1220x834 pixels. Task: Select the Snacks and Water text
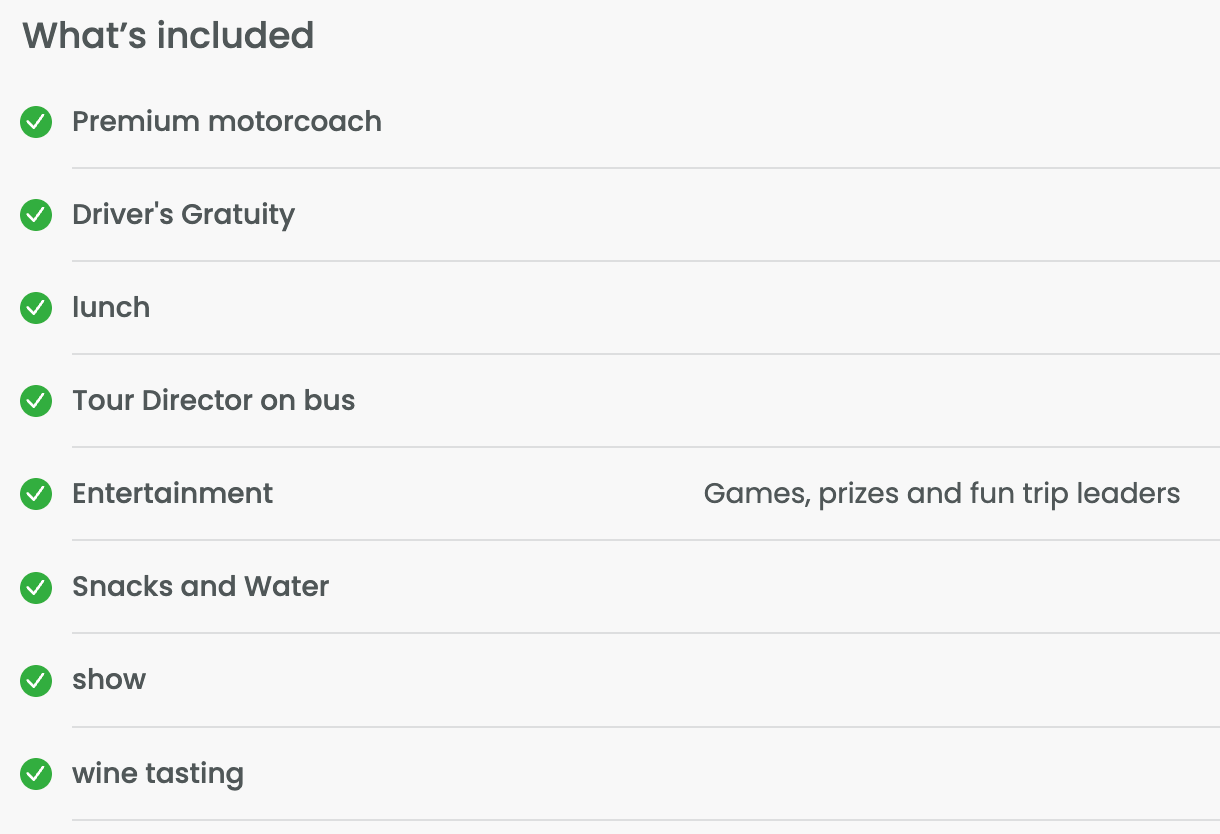tap(201, 587)
